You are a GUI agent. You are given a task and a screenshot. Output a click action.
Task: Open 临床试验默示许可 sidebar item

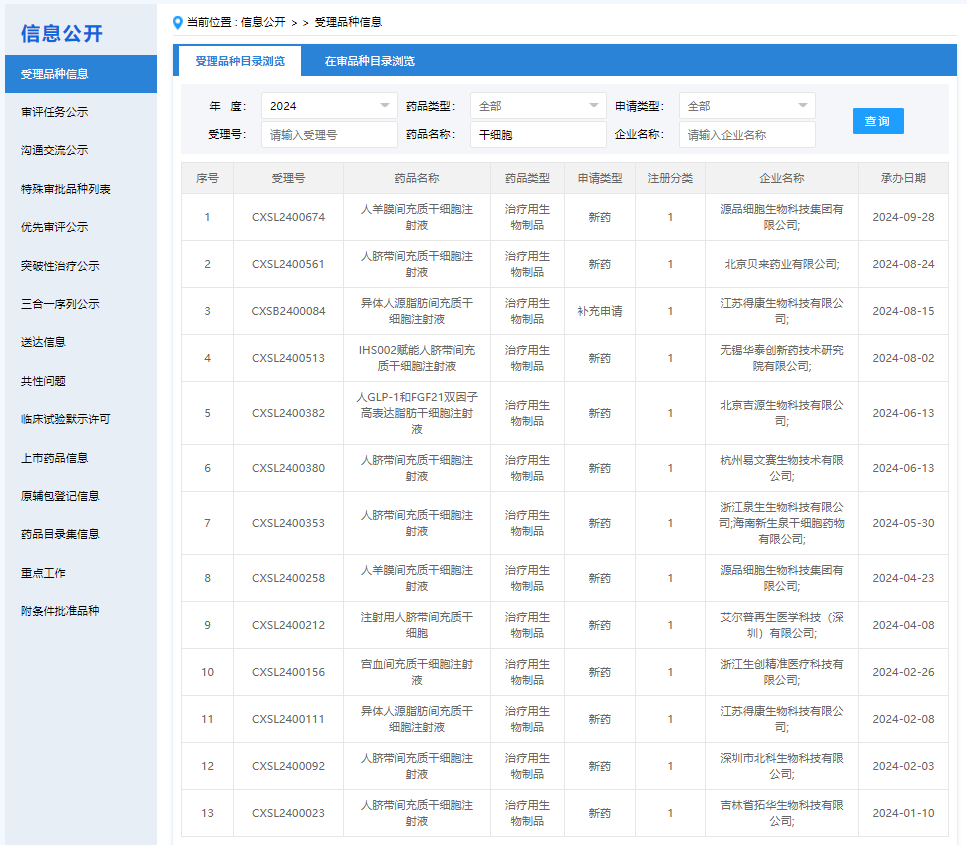pos(65,419)
